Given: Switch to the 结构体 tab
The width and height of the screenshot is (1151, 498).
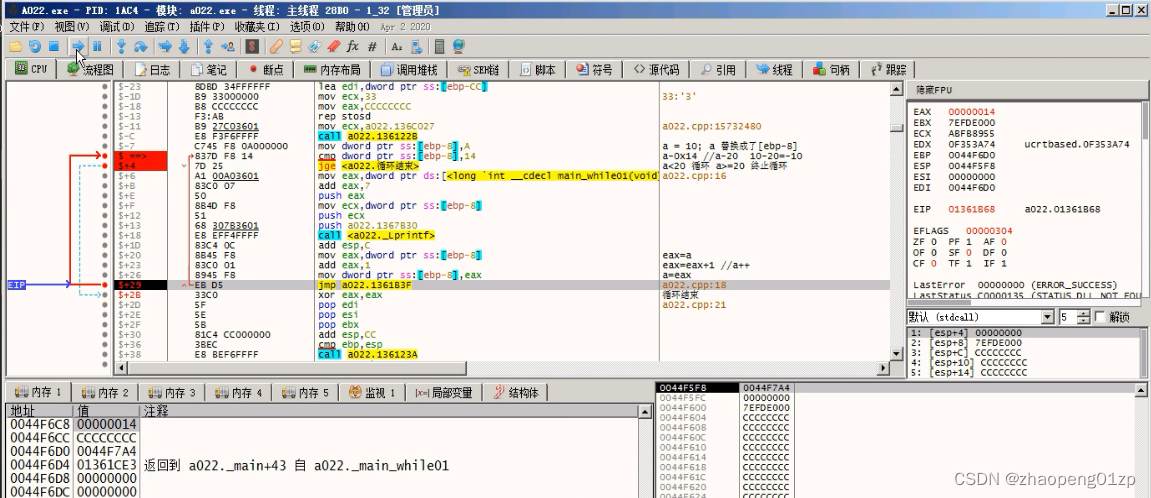Looking at the screenshot, I should pyautogui.click(x=515, y=393).
